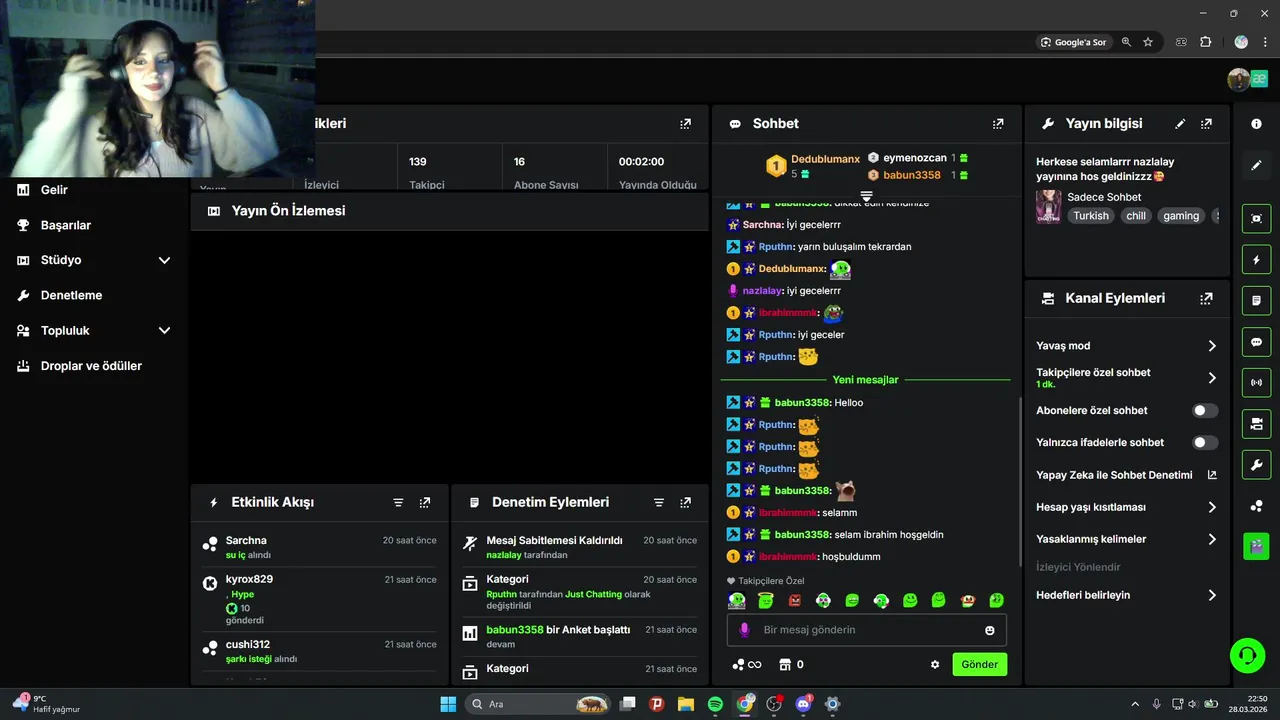Click the Just Chatting category thumbnail
This screenshot has height=720, width=1280.
click(1049, 206)
